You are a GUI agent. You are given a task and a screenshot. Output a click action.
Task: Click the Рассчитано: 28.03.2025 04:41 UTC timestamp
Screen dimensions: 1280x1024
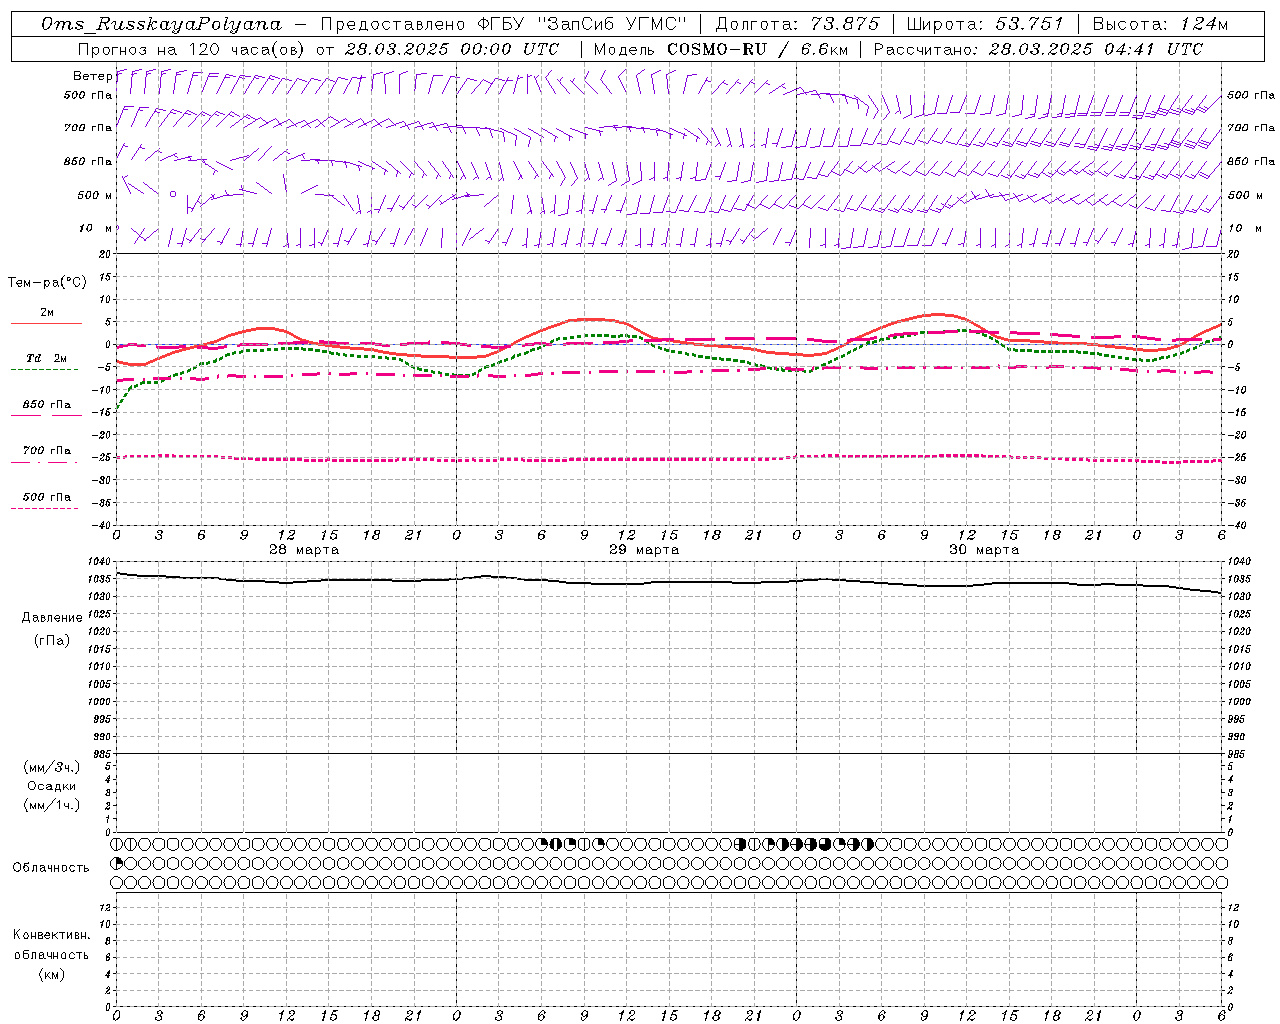[1038, 49]
